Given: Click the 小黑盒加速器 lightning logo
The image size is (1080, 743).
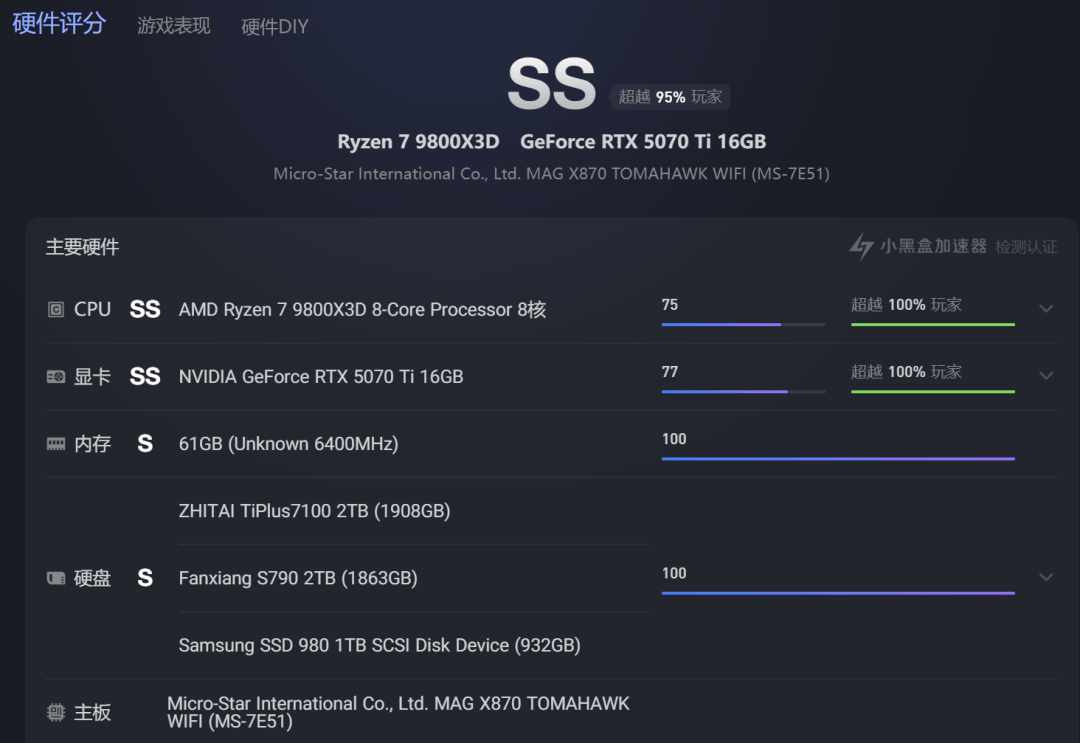Looking at the screenshot, I should pyautogui.click(x=861, y=247).
